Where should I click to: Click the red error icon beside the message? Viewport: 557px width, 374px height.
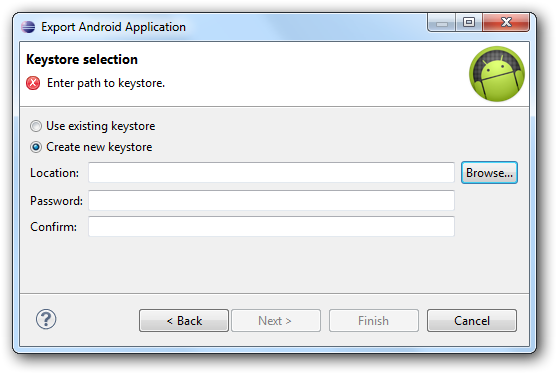(33, 83)
